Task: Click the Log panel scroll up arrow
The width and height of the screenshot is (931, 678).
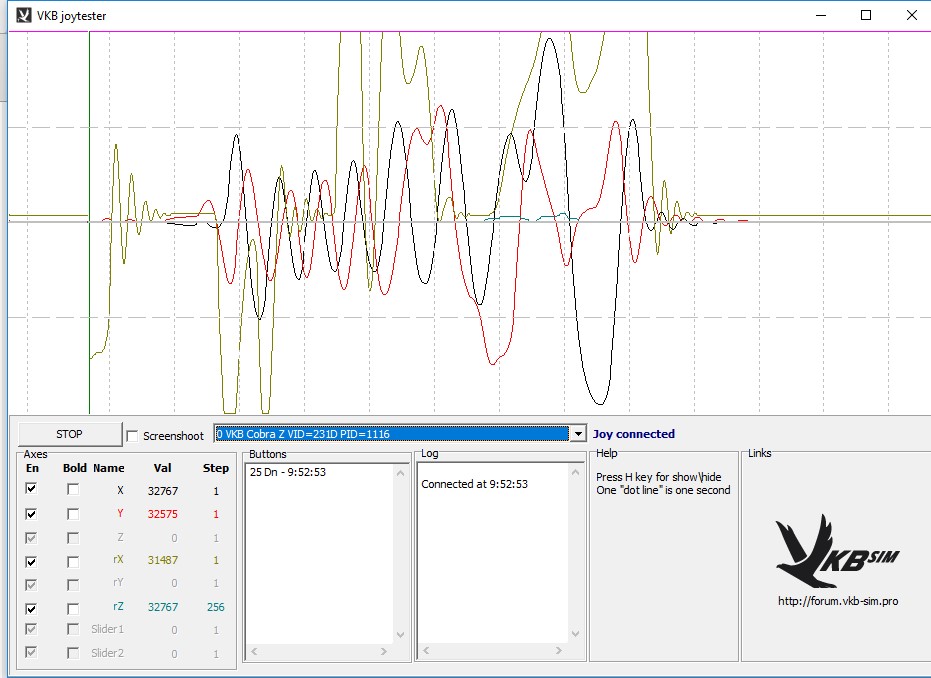Action: (575, 472)
